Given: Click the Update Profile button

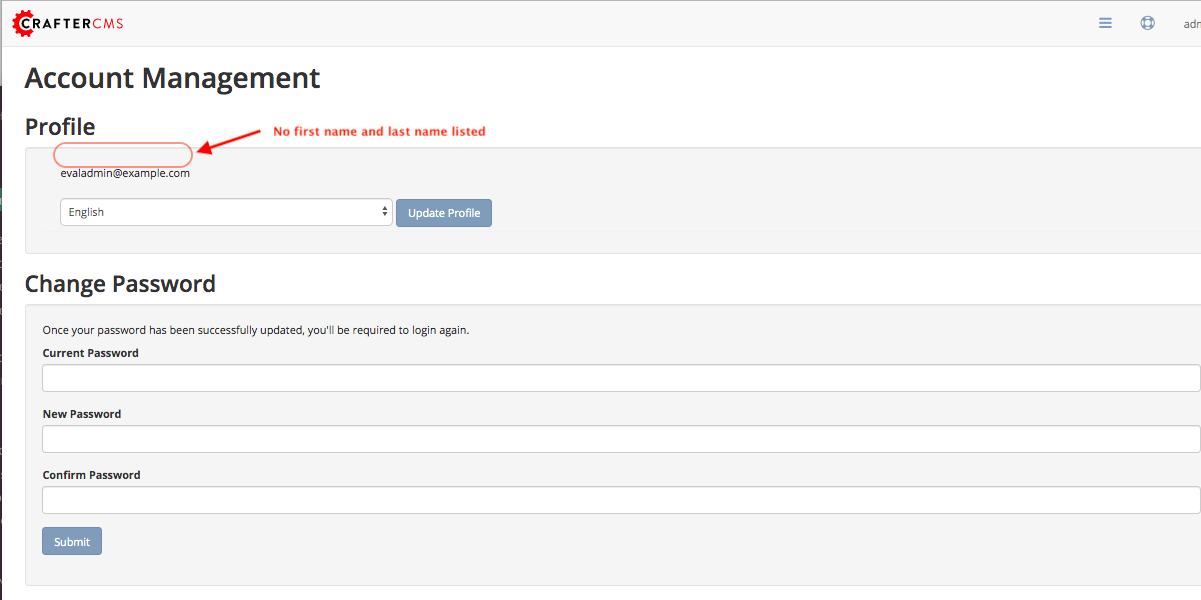Looking at the screenshot, I should click(443, 212).
